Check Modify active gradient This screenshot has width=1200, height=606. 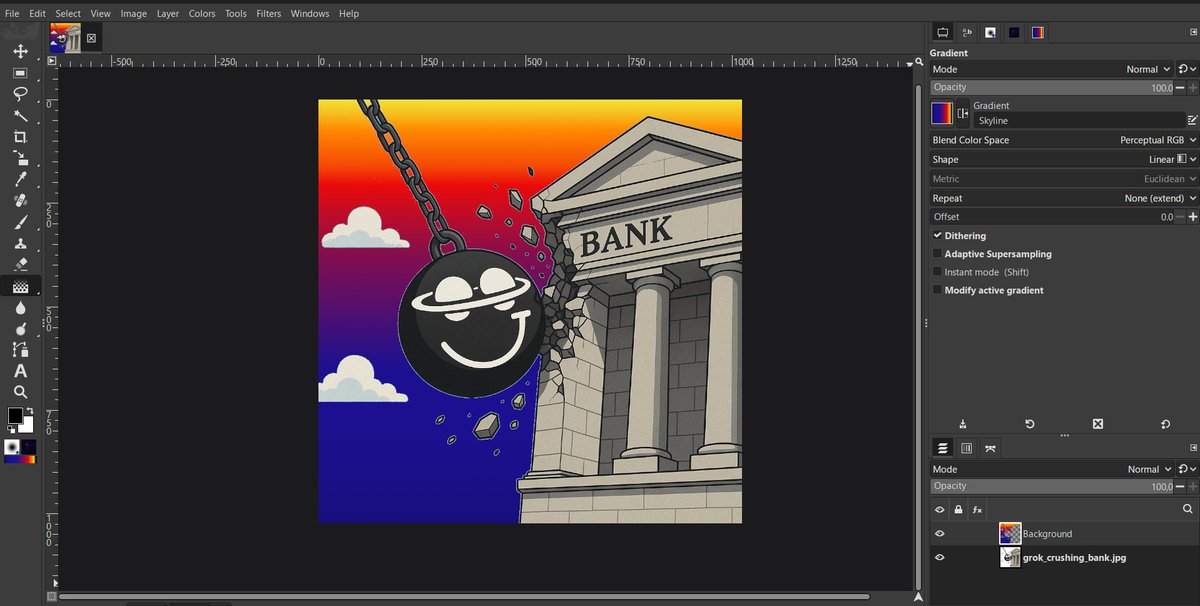point(937,290)
